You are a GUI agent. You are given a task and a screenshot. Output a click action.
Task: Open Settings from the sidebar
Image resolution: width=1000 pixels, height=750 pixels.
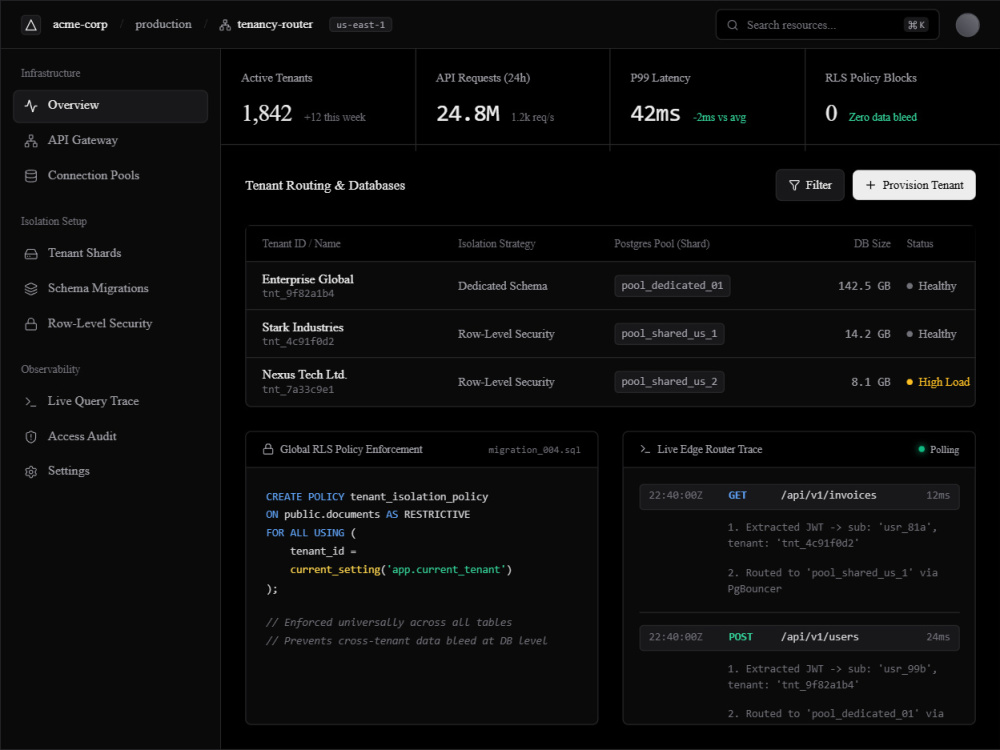click(x=110, y=471)
